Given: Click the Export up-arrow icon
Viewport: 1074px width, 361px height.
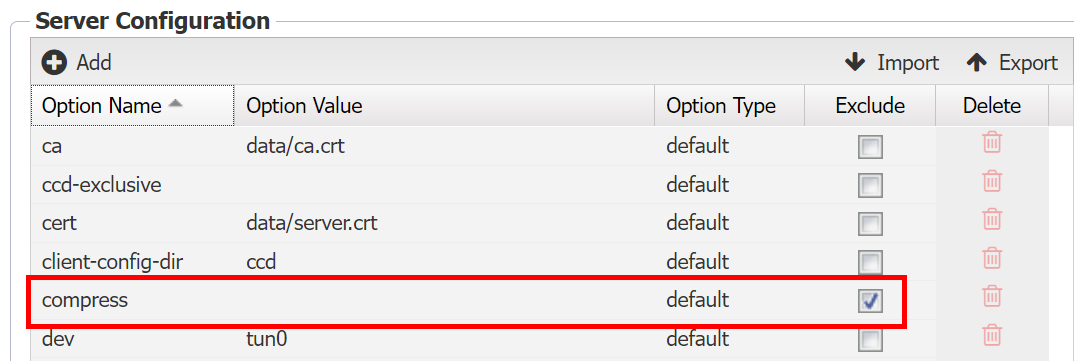Looking at the screenshot, I should click(977, 62).
